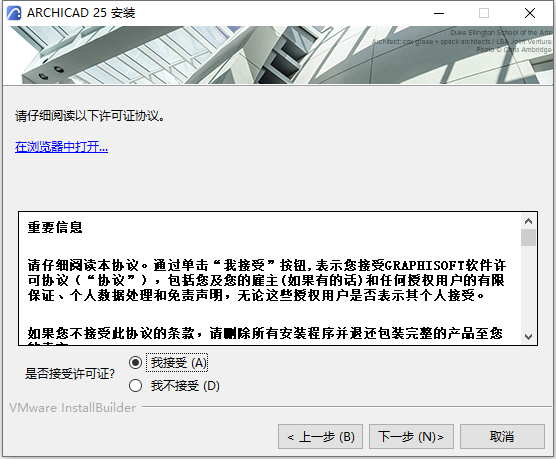The width and height of the screenshot is (556, 459).
Task: Click the ARCHICAD logo icon in title bar
Action: point(13,13)
